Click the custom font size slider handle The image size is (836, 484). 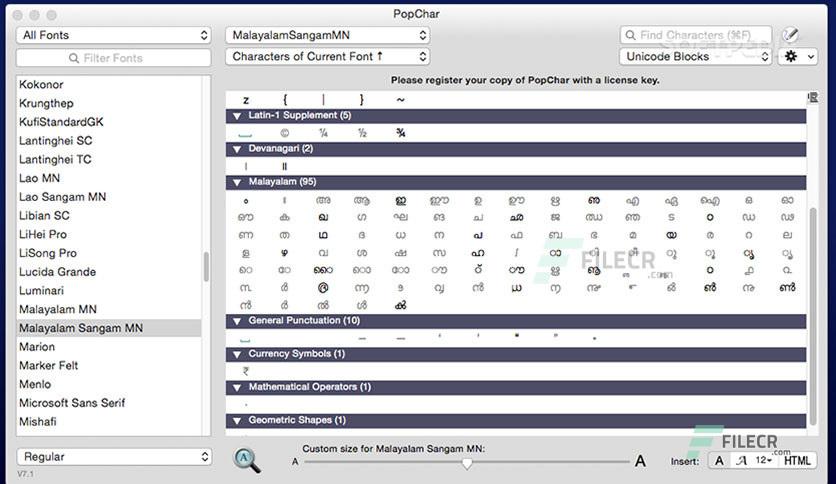tap(467, 464)
